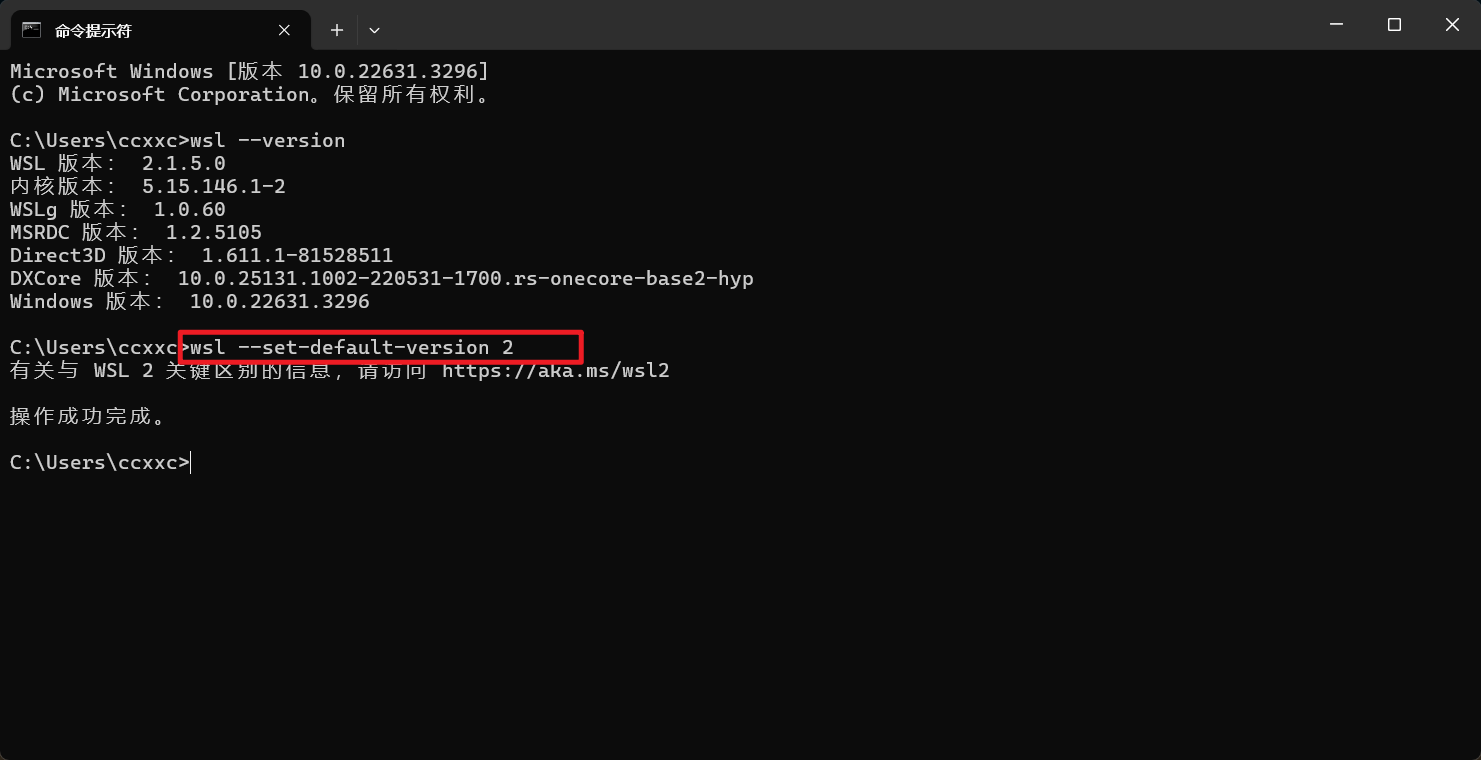Click the 操作成功完成 message

(88, 416)
